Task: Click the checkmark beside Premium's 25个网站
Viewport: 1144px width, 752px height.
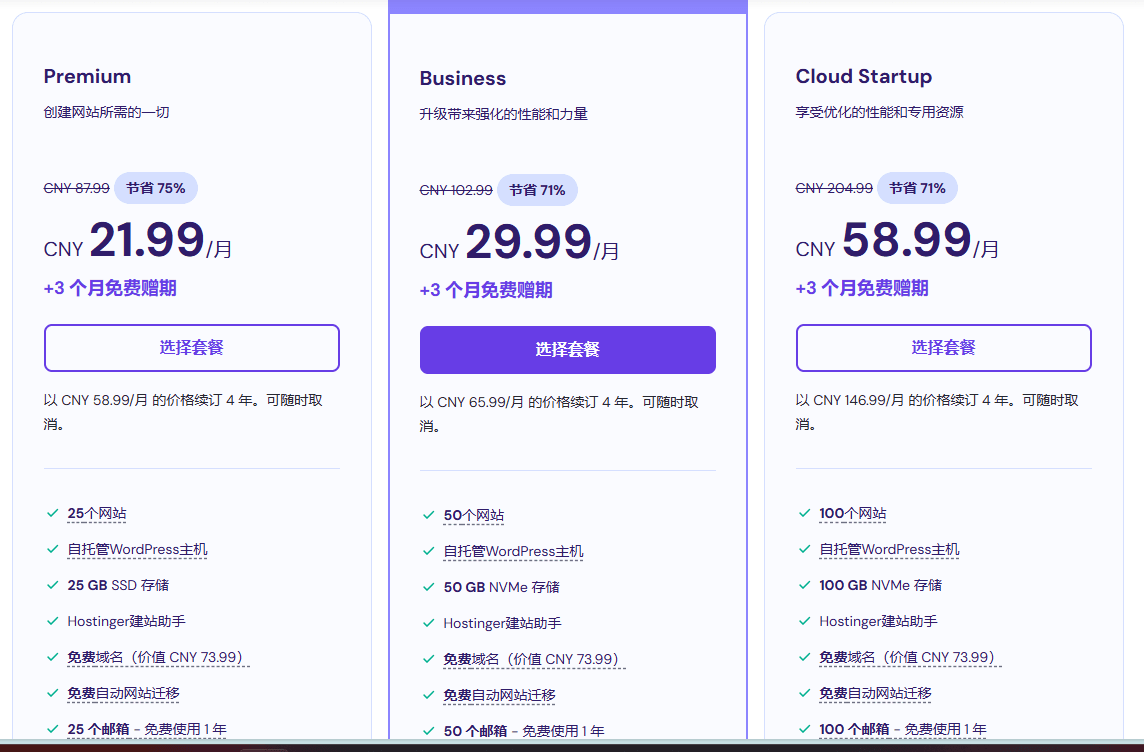Action: coord(52,513)
